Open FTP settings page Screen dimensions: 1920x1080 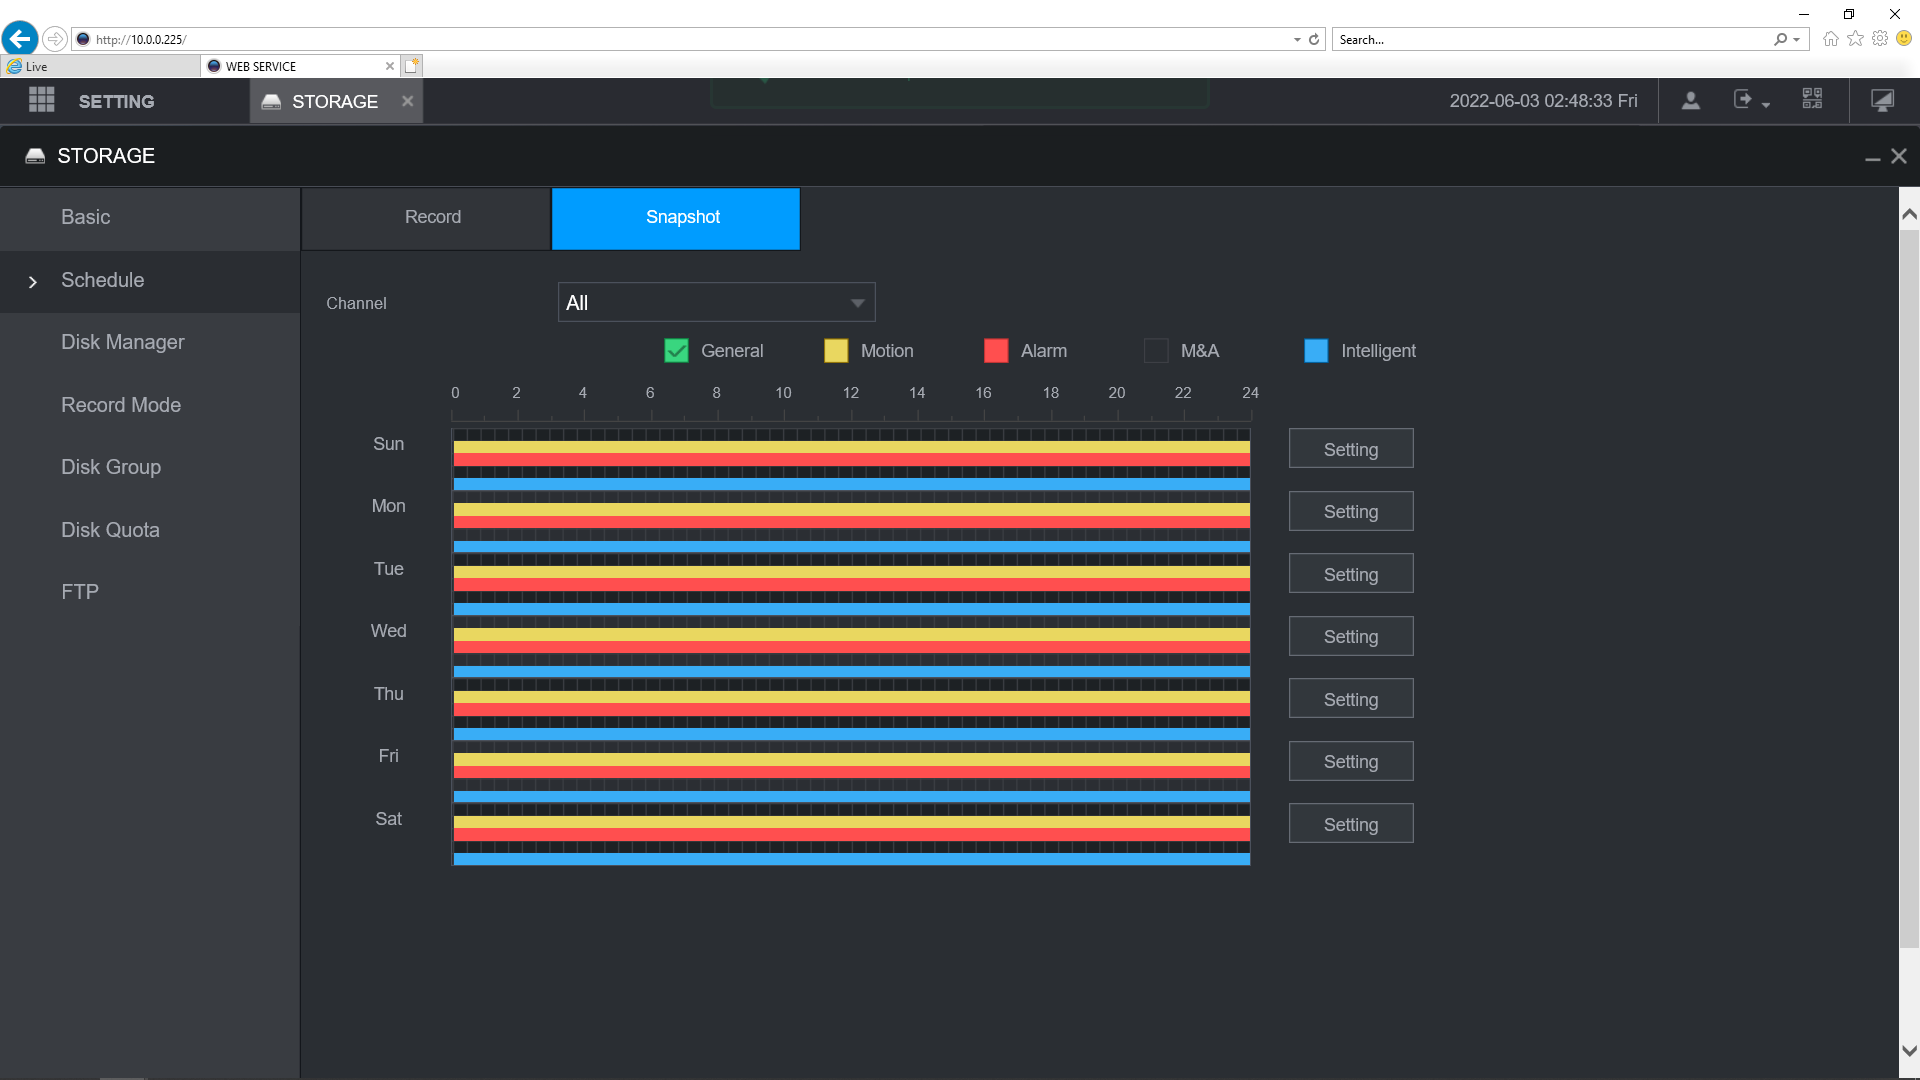click(150, 592)
